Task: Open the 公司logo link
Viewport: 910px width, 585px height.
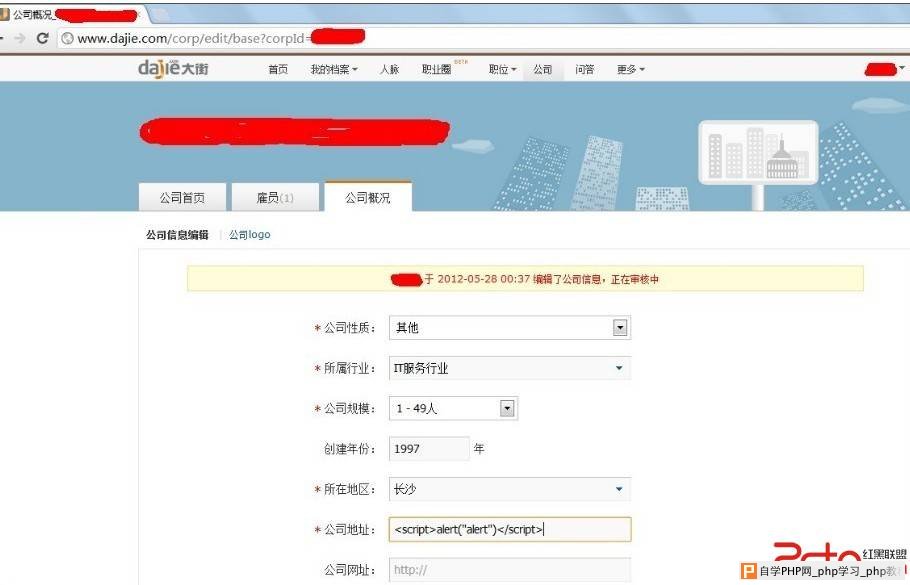Action: 250,235
